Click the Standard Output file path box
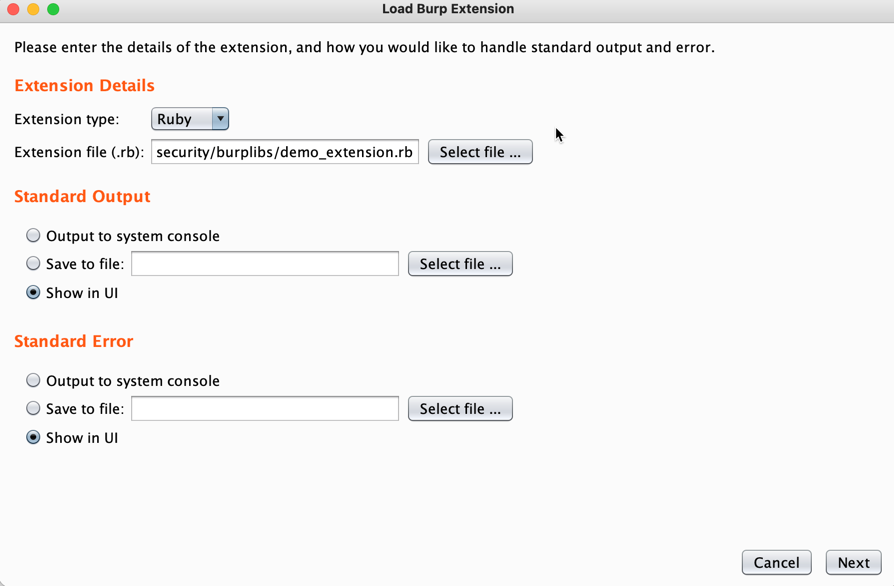Image resolution: width=894 pixels, height=586 pixels. pos(264,263)
